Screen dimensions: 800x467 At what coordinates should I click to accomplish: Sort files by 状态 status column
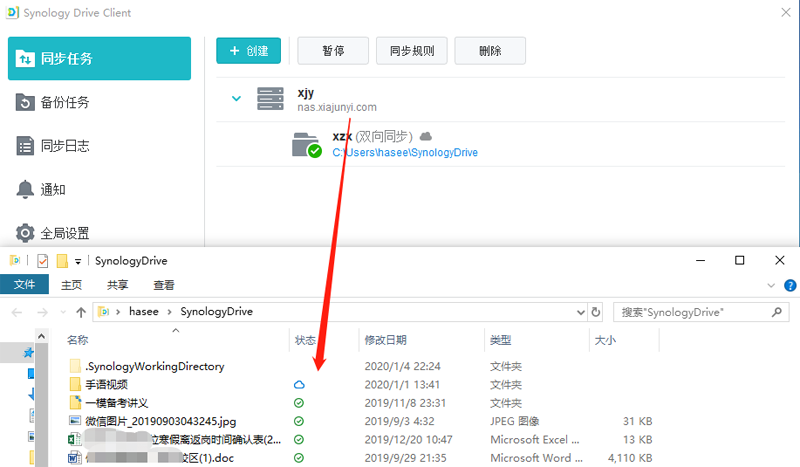click(305, 340)
